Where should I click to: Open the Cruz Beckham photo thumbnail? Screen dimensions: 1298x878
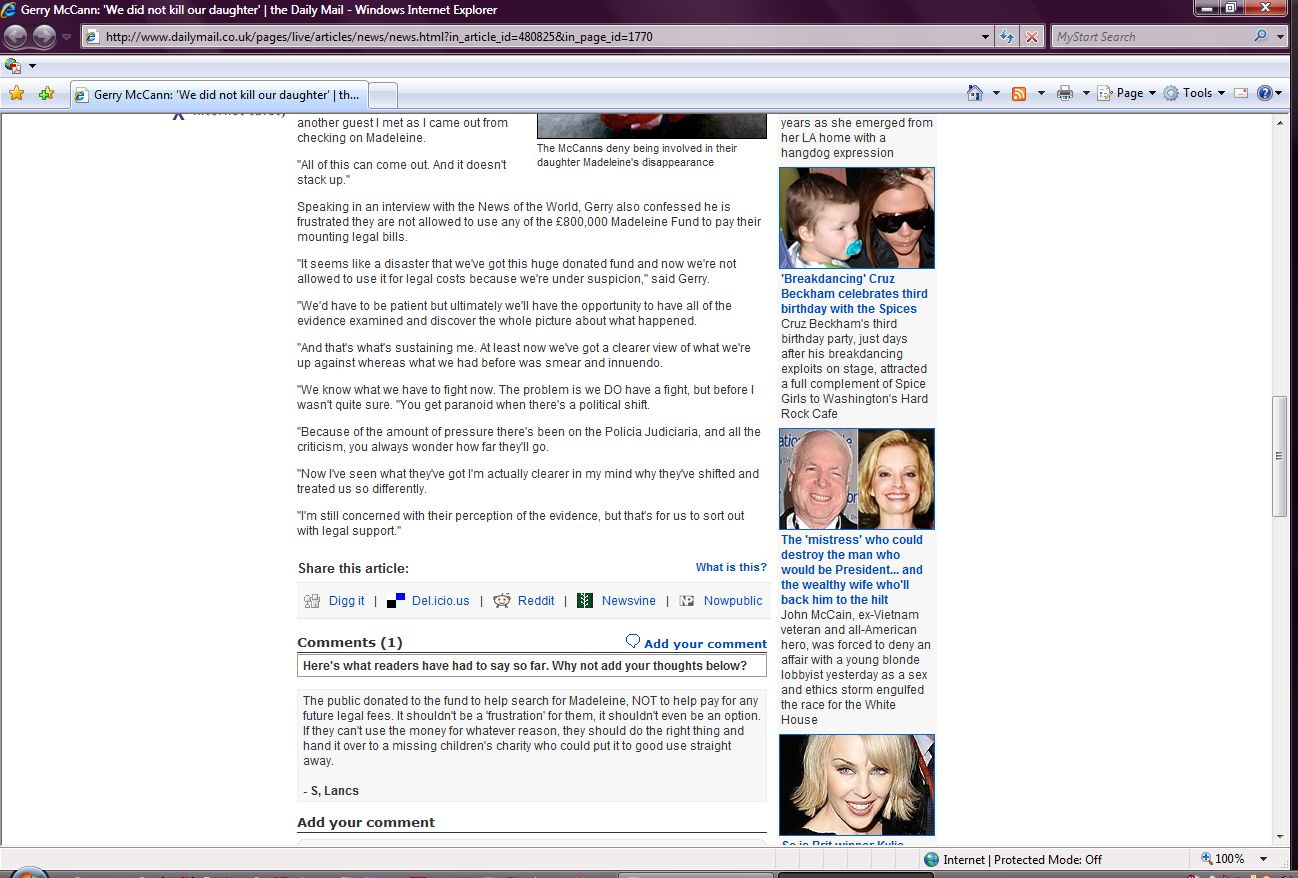coord(856,218)
